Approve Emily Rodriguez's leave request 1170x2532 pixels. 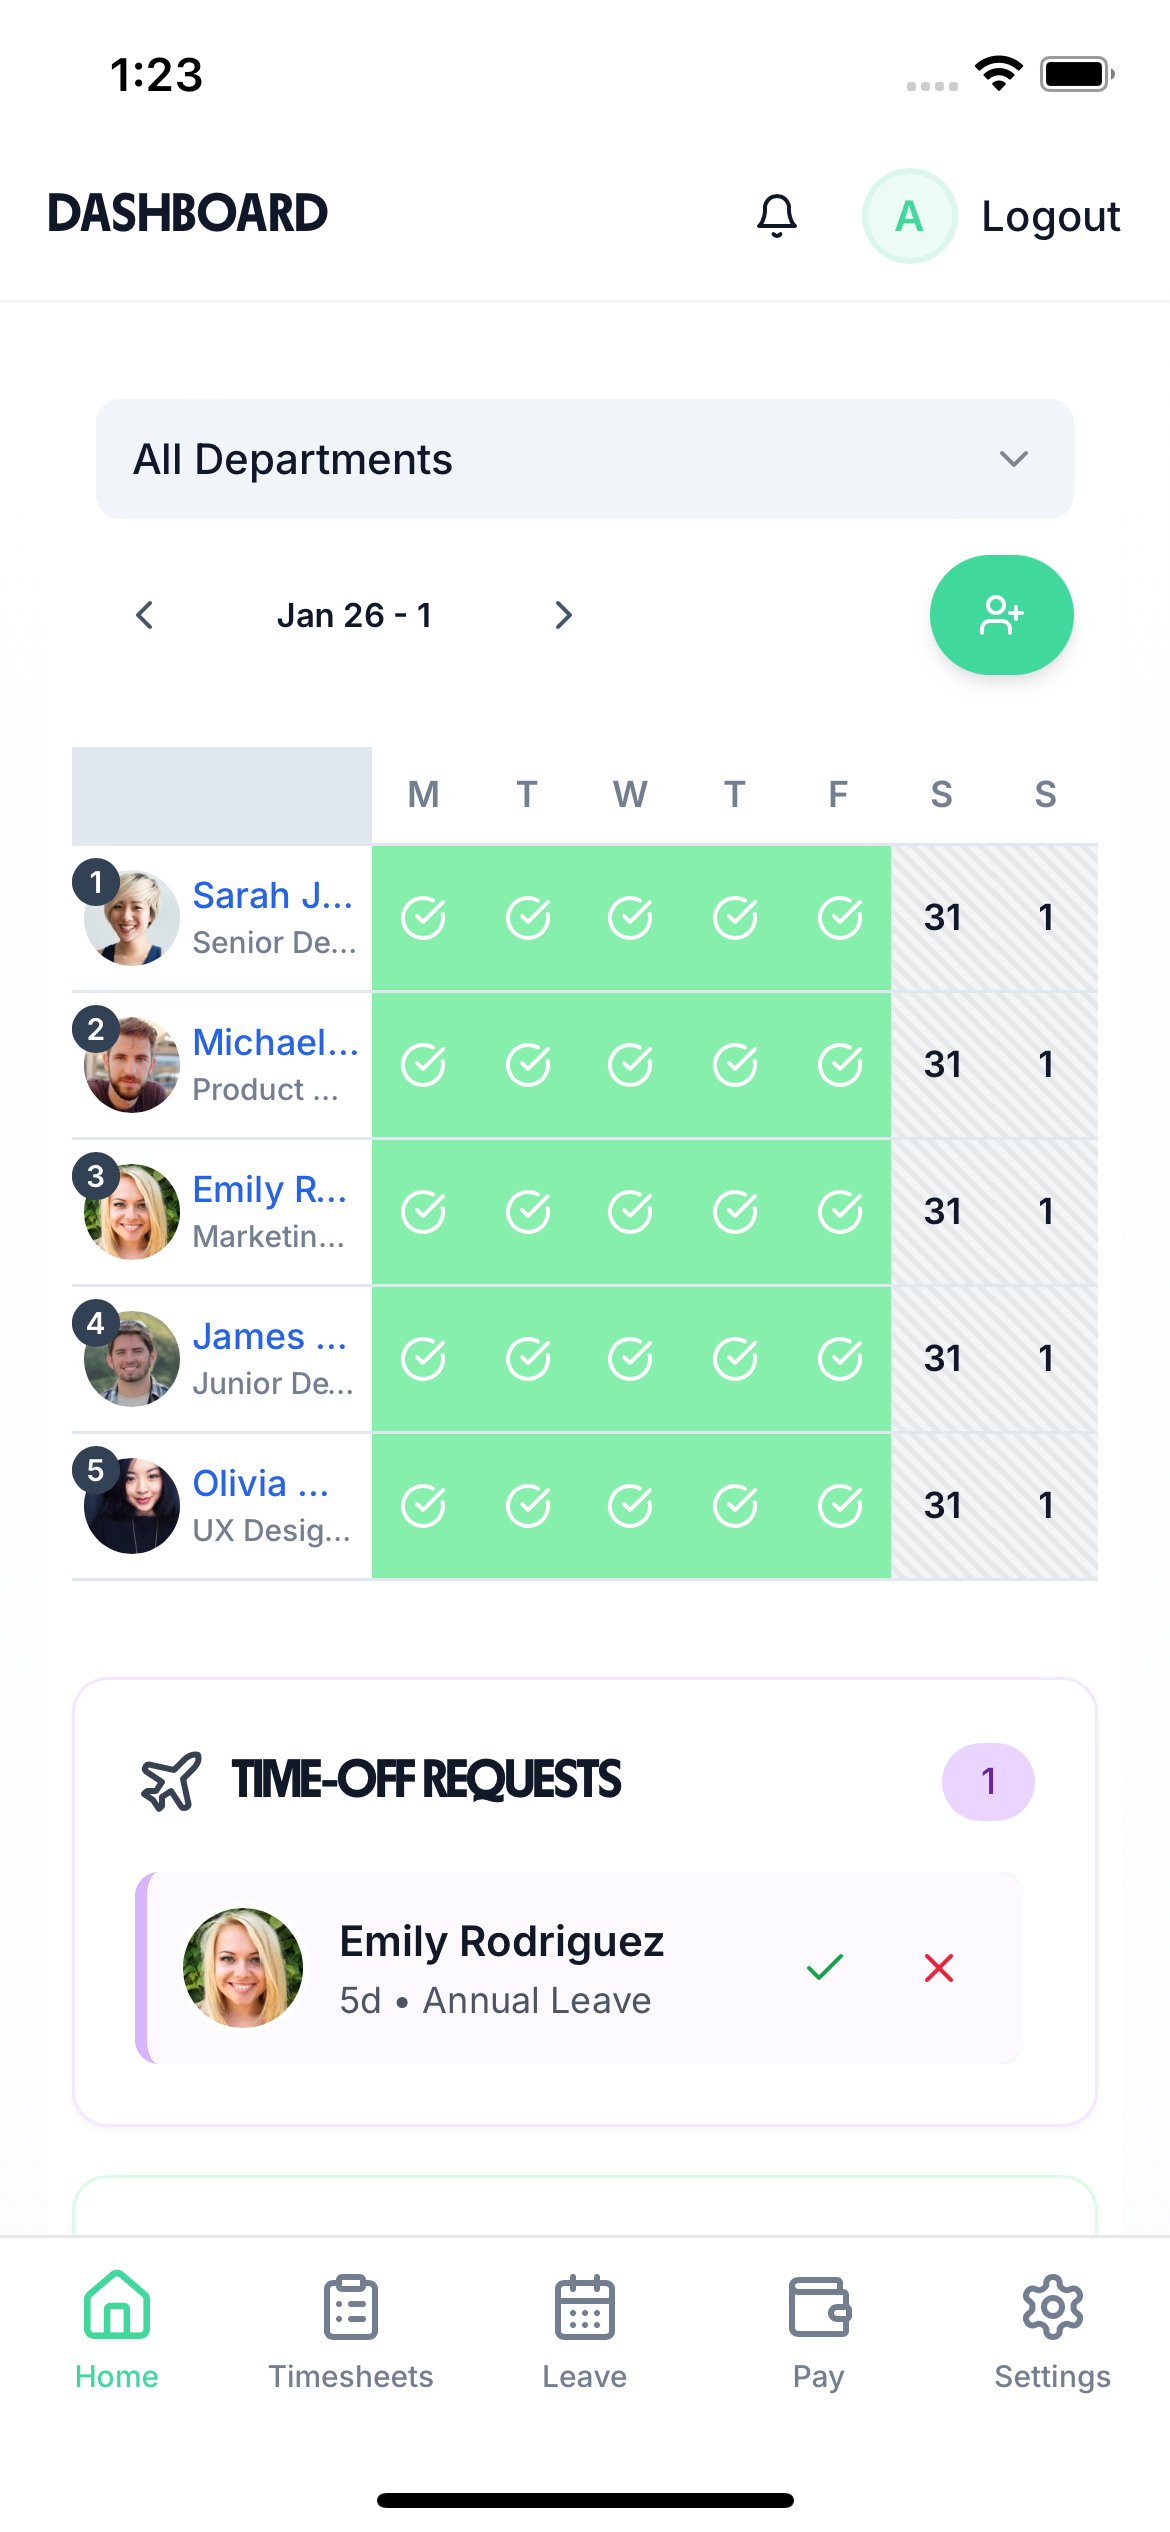pos(825,1967)
